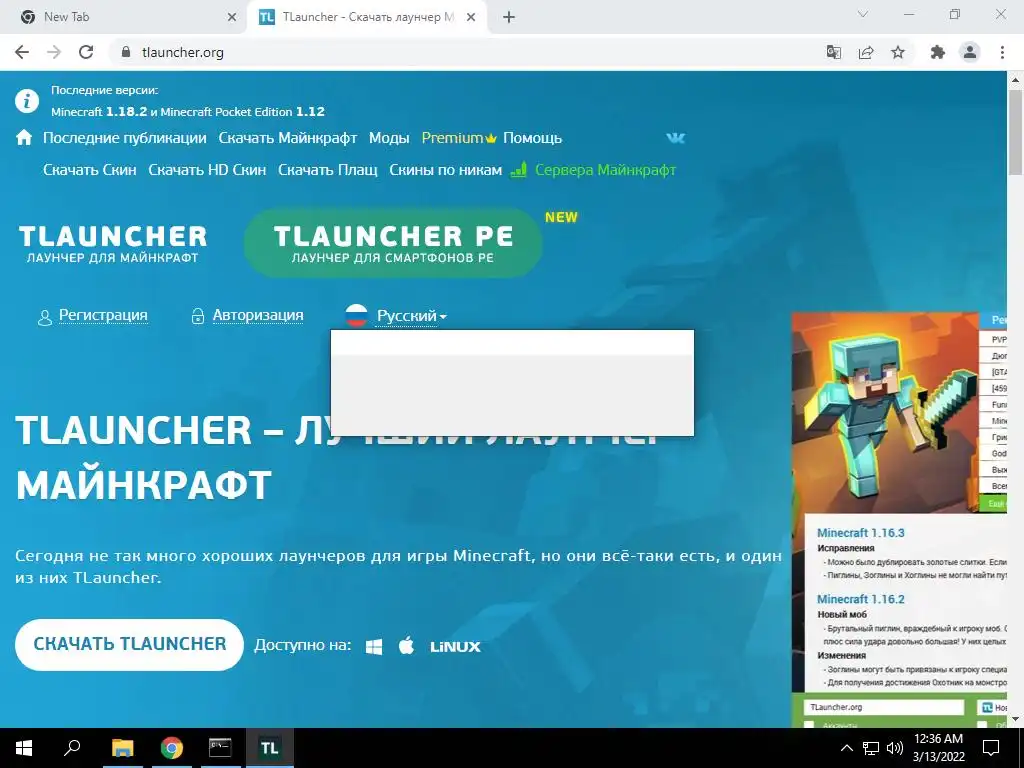Open a new browser tab
Image resolution: width=1024 pixels, height=768 pixels.
(x=509, y=18)
